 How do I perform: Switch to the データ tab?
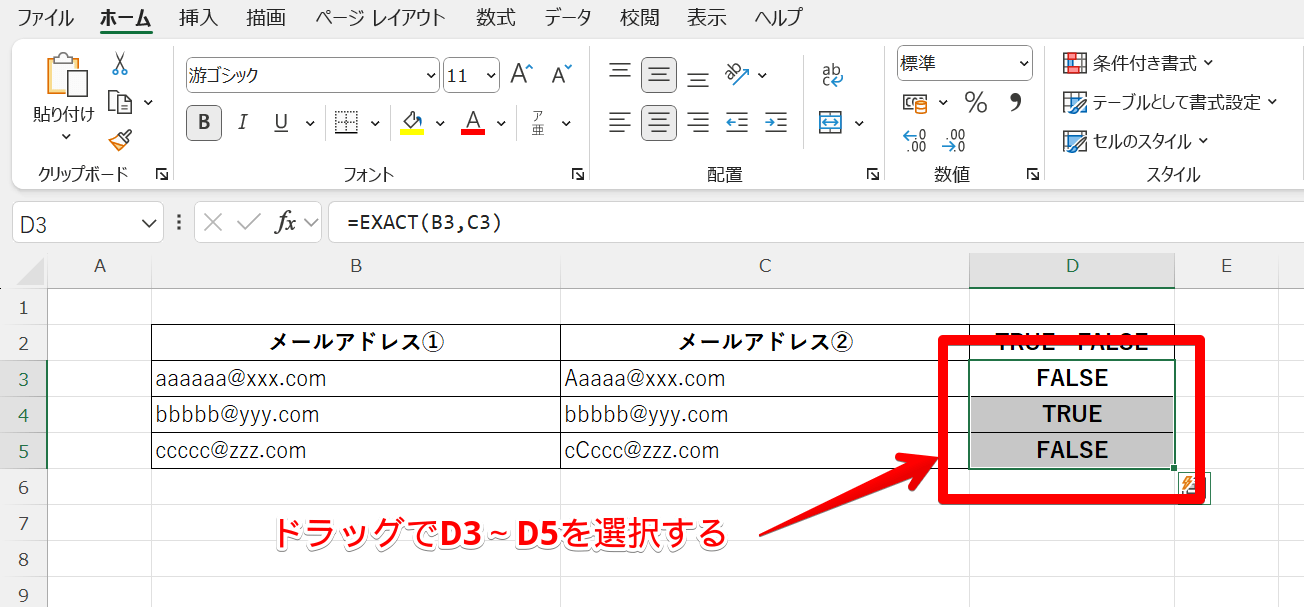[568, 17]
